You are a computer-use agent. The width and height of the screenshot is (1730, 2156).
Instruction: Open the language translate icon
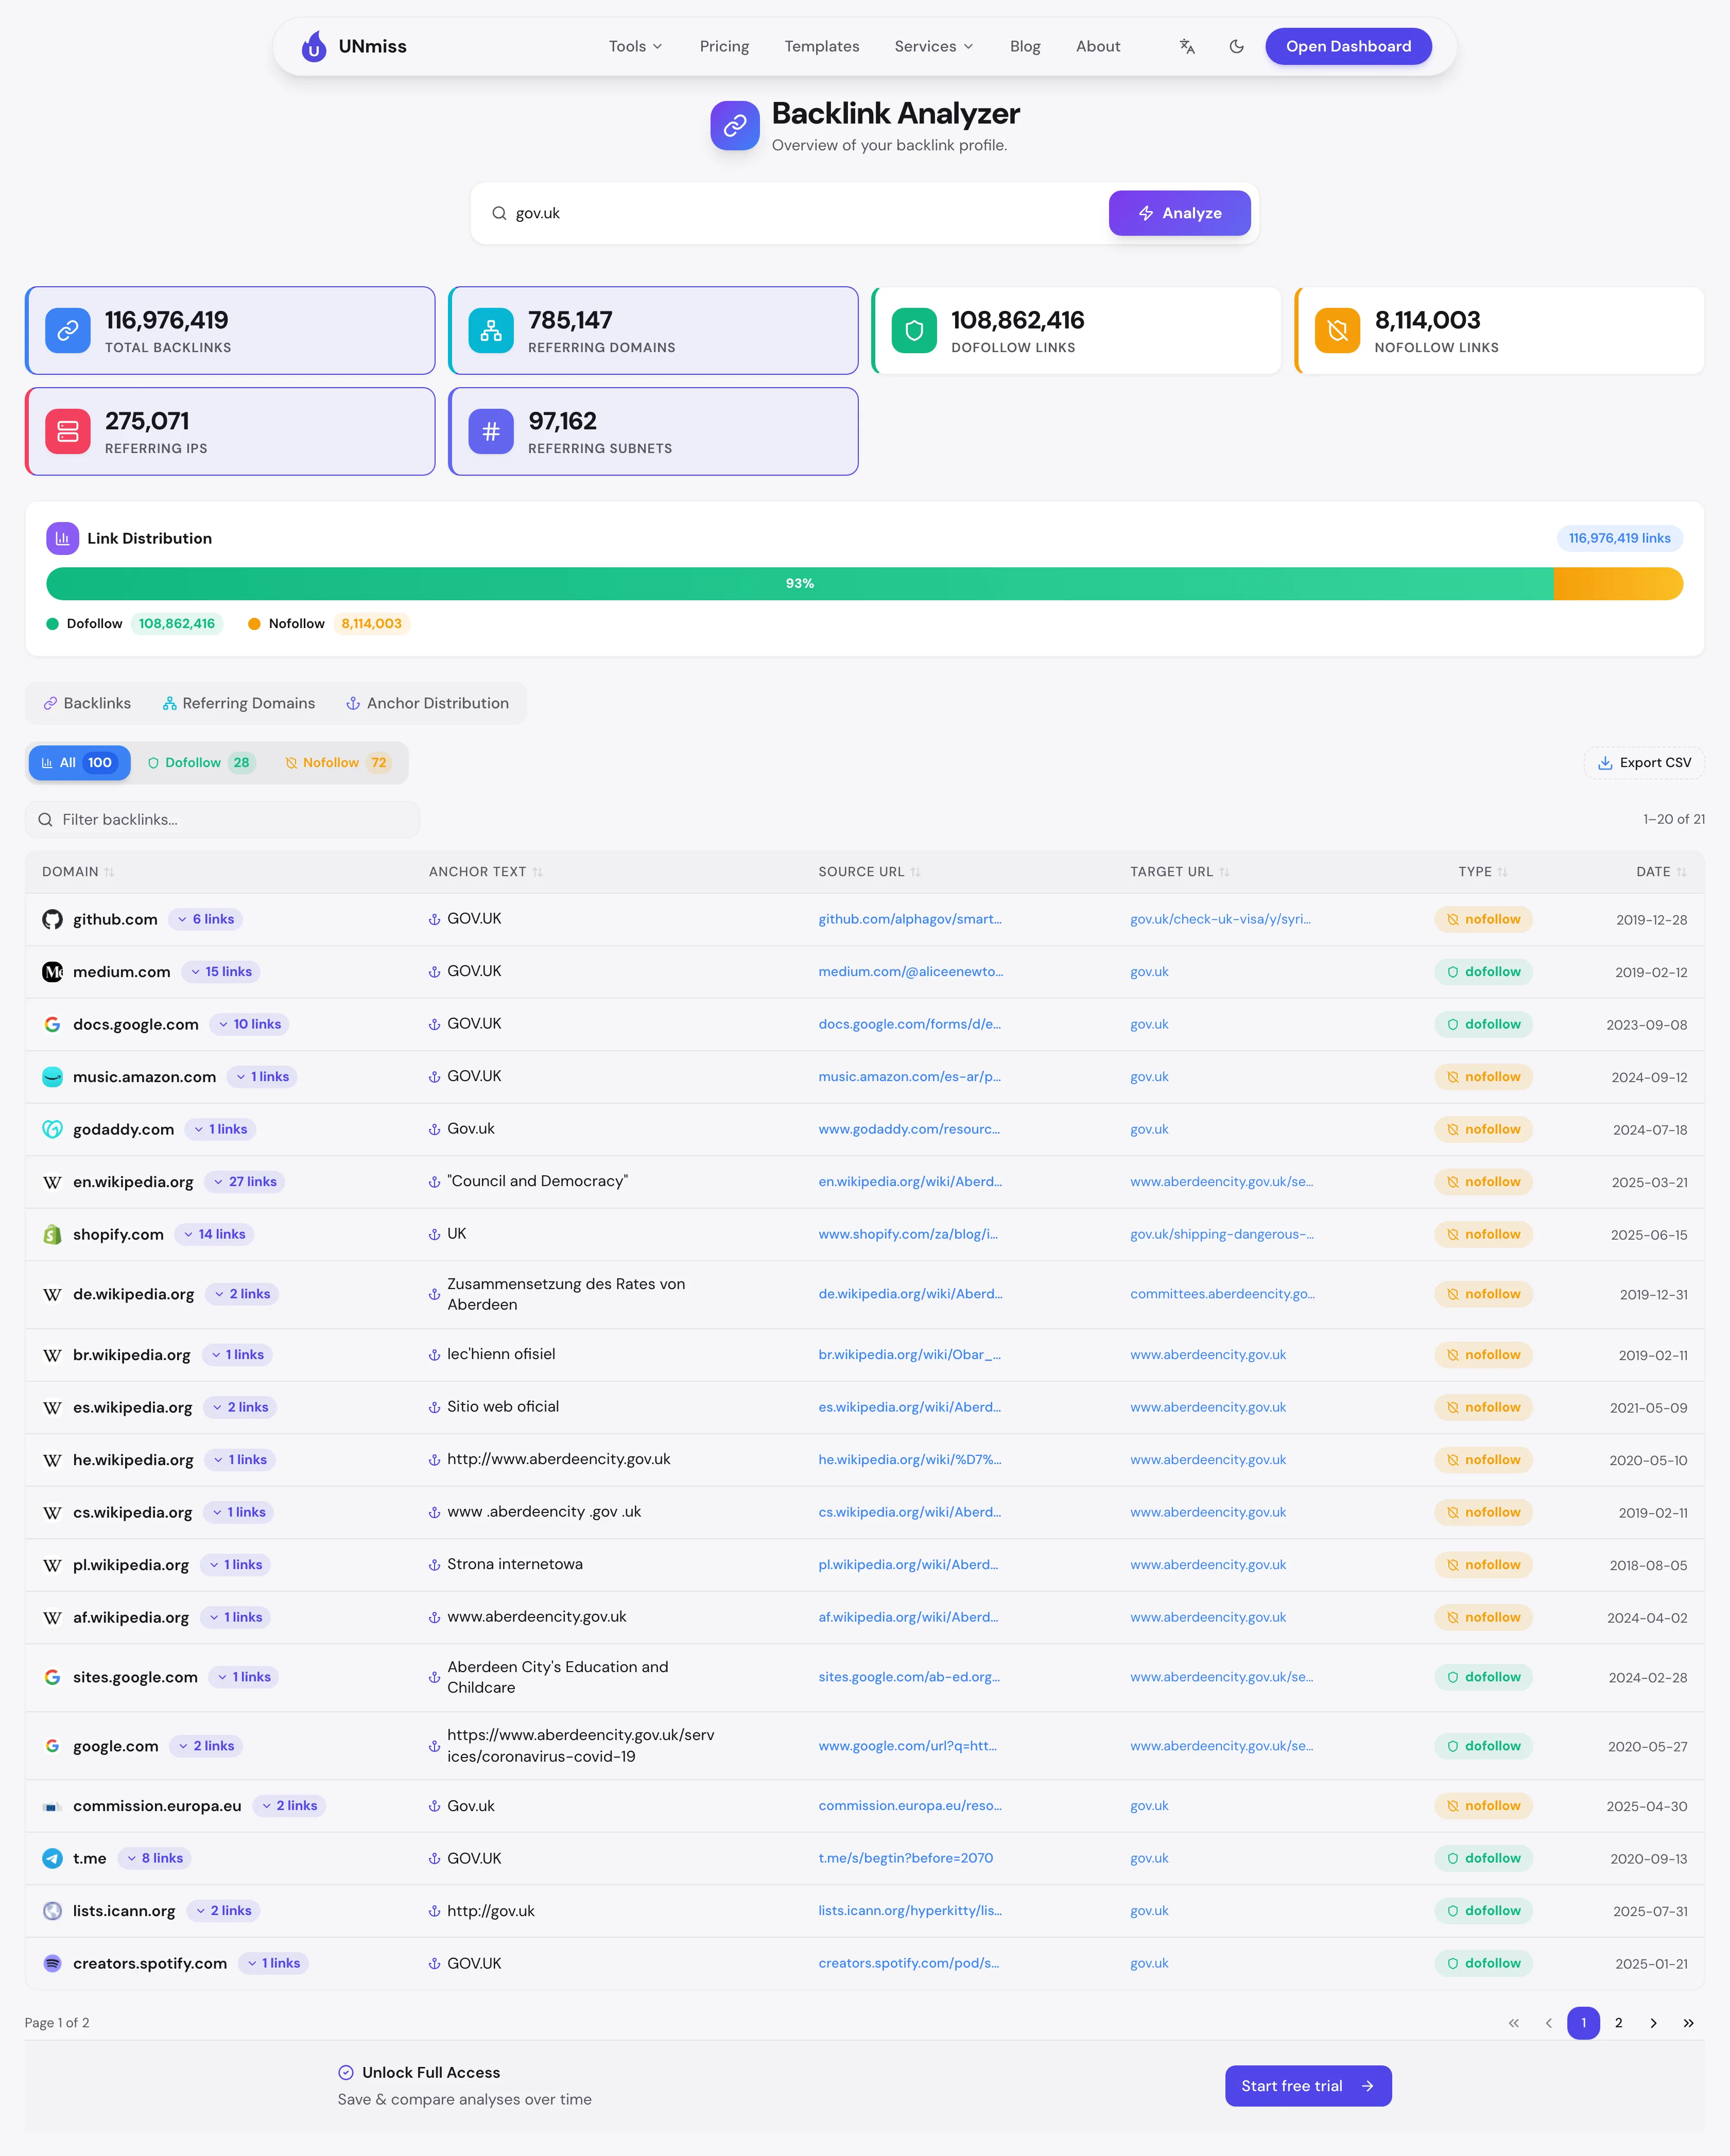pos(1187,46)
